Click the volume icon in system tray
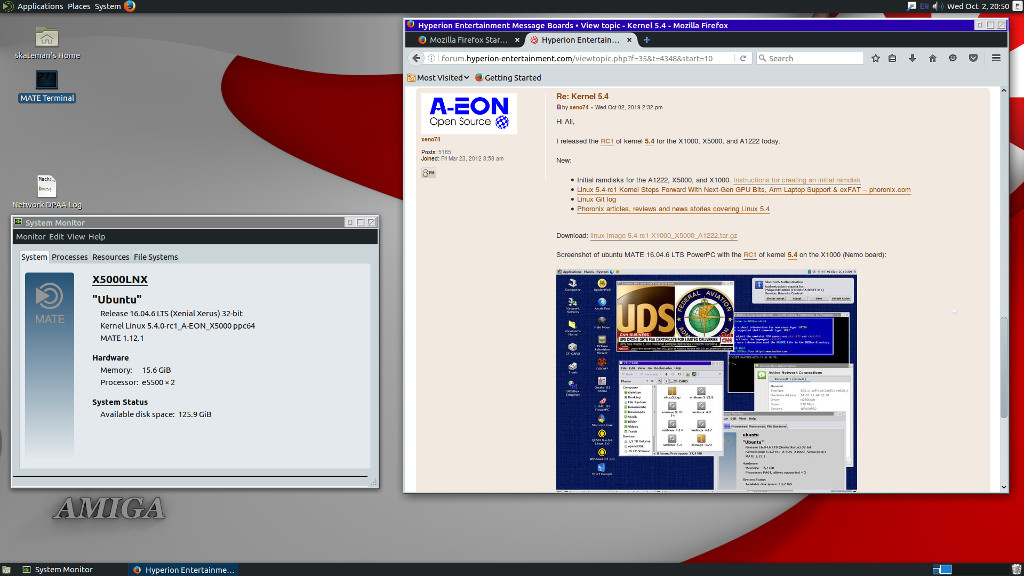Viewport: 1024px width, 576px height. click(x=936, y=6)
